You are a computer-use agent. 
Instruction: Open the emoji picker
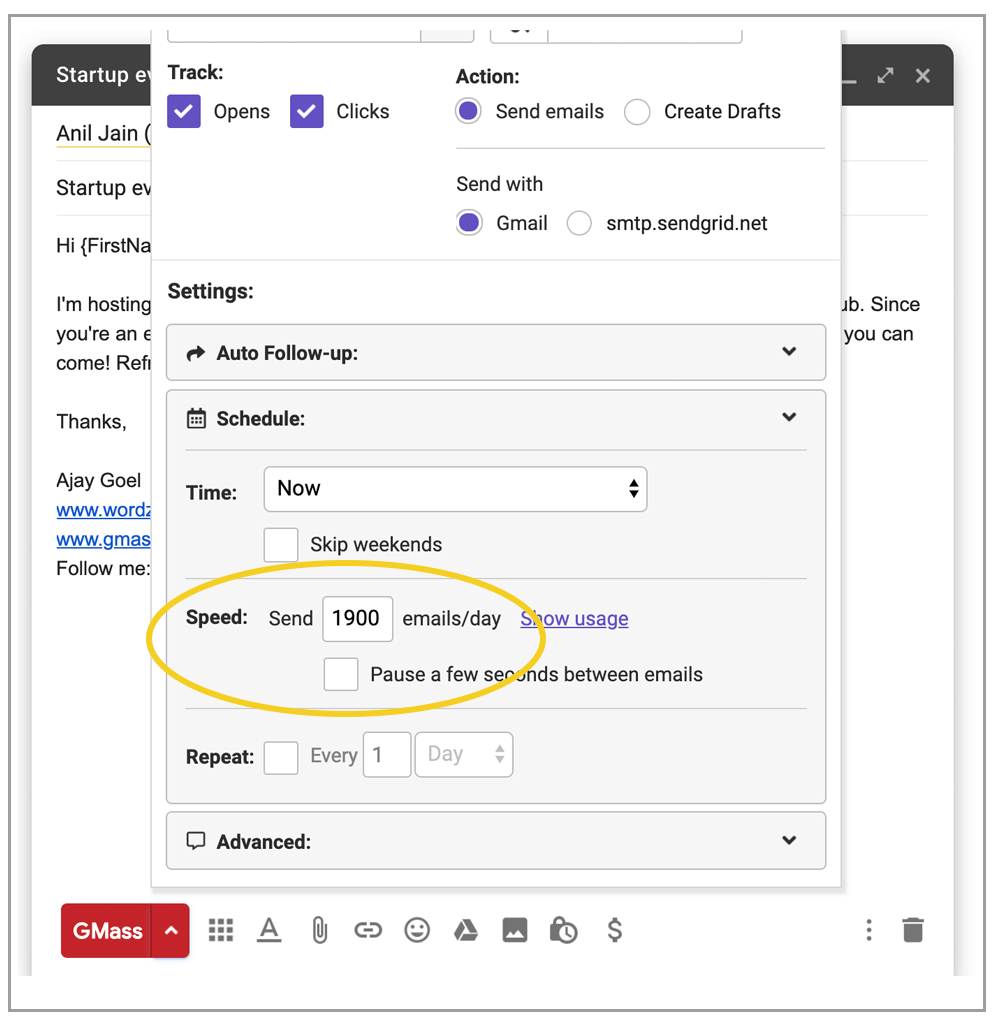(x=417, y=930)
